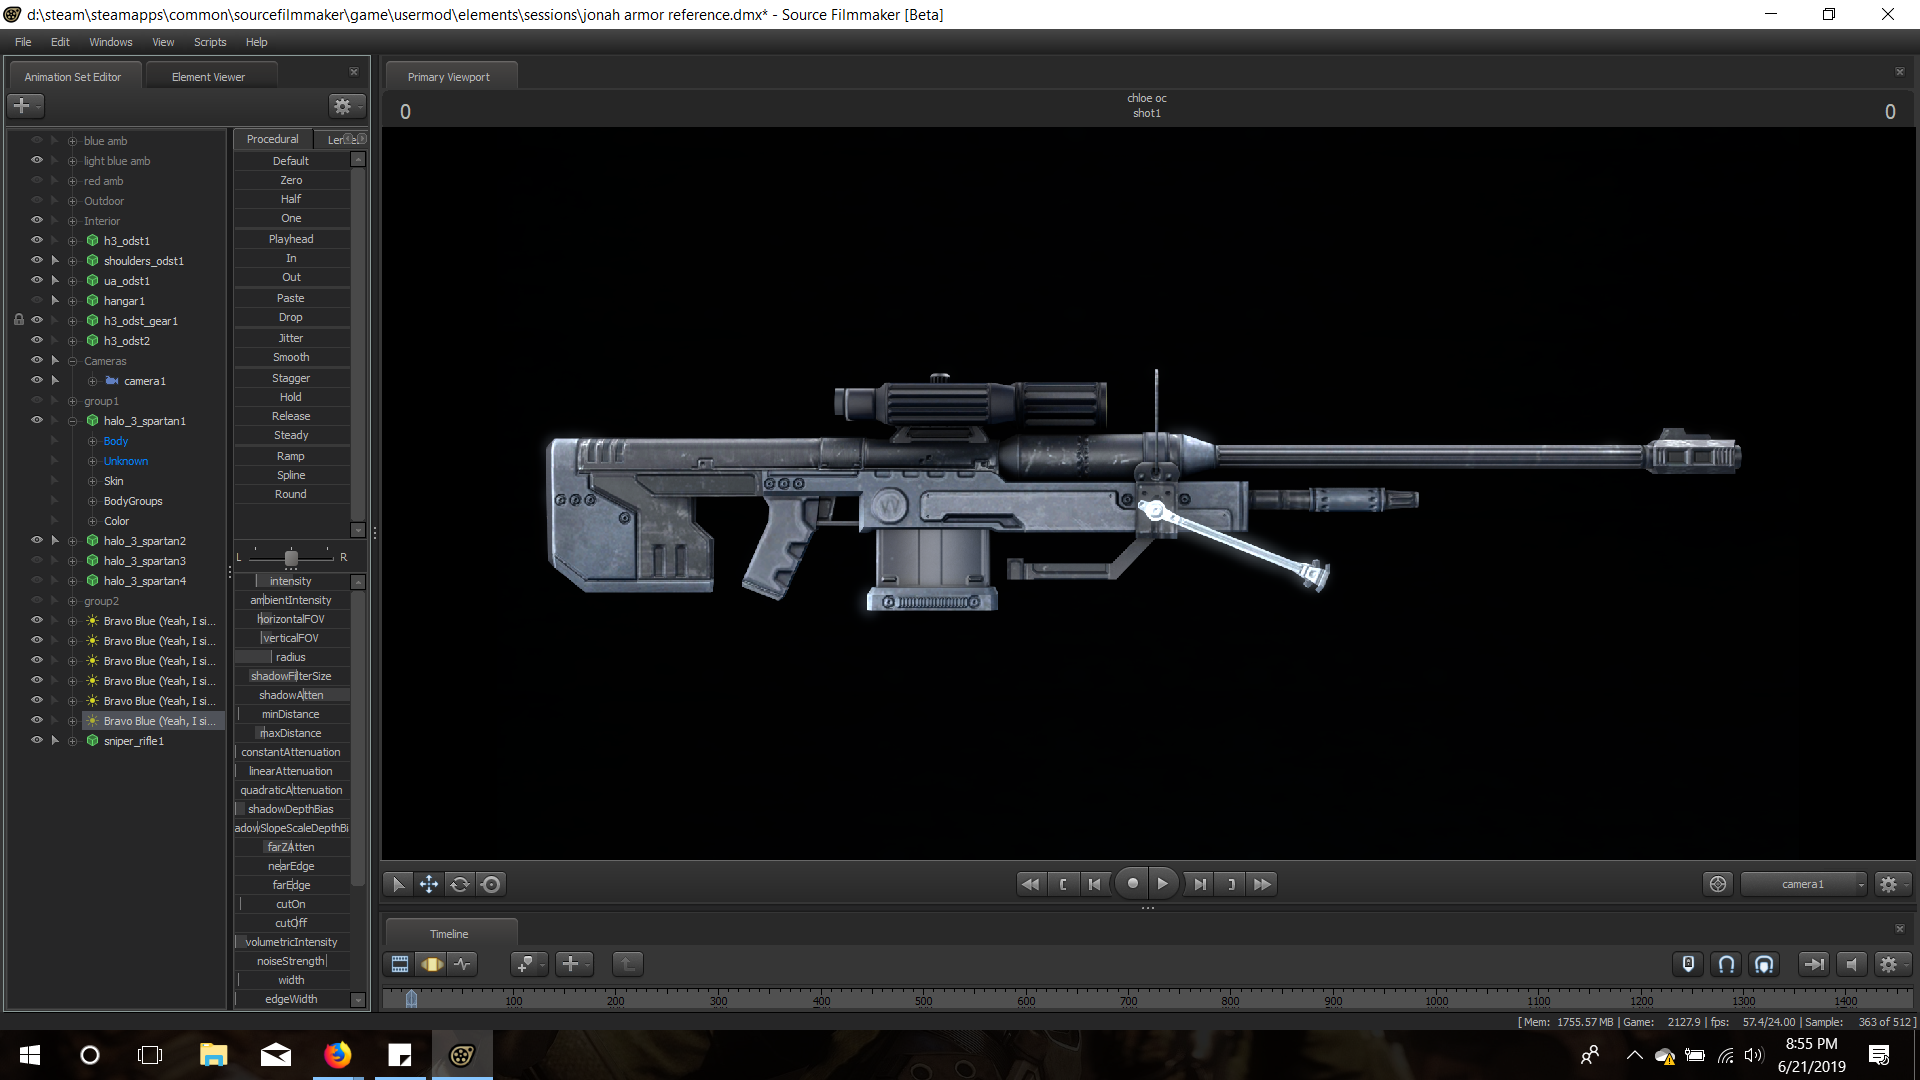
Task: Switch timeline to Graph Editor mode
Action: coord(462,964)
